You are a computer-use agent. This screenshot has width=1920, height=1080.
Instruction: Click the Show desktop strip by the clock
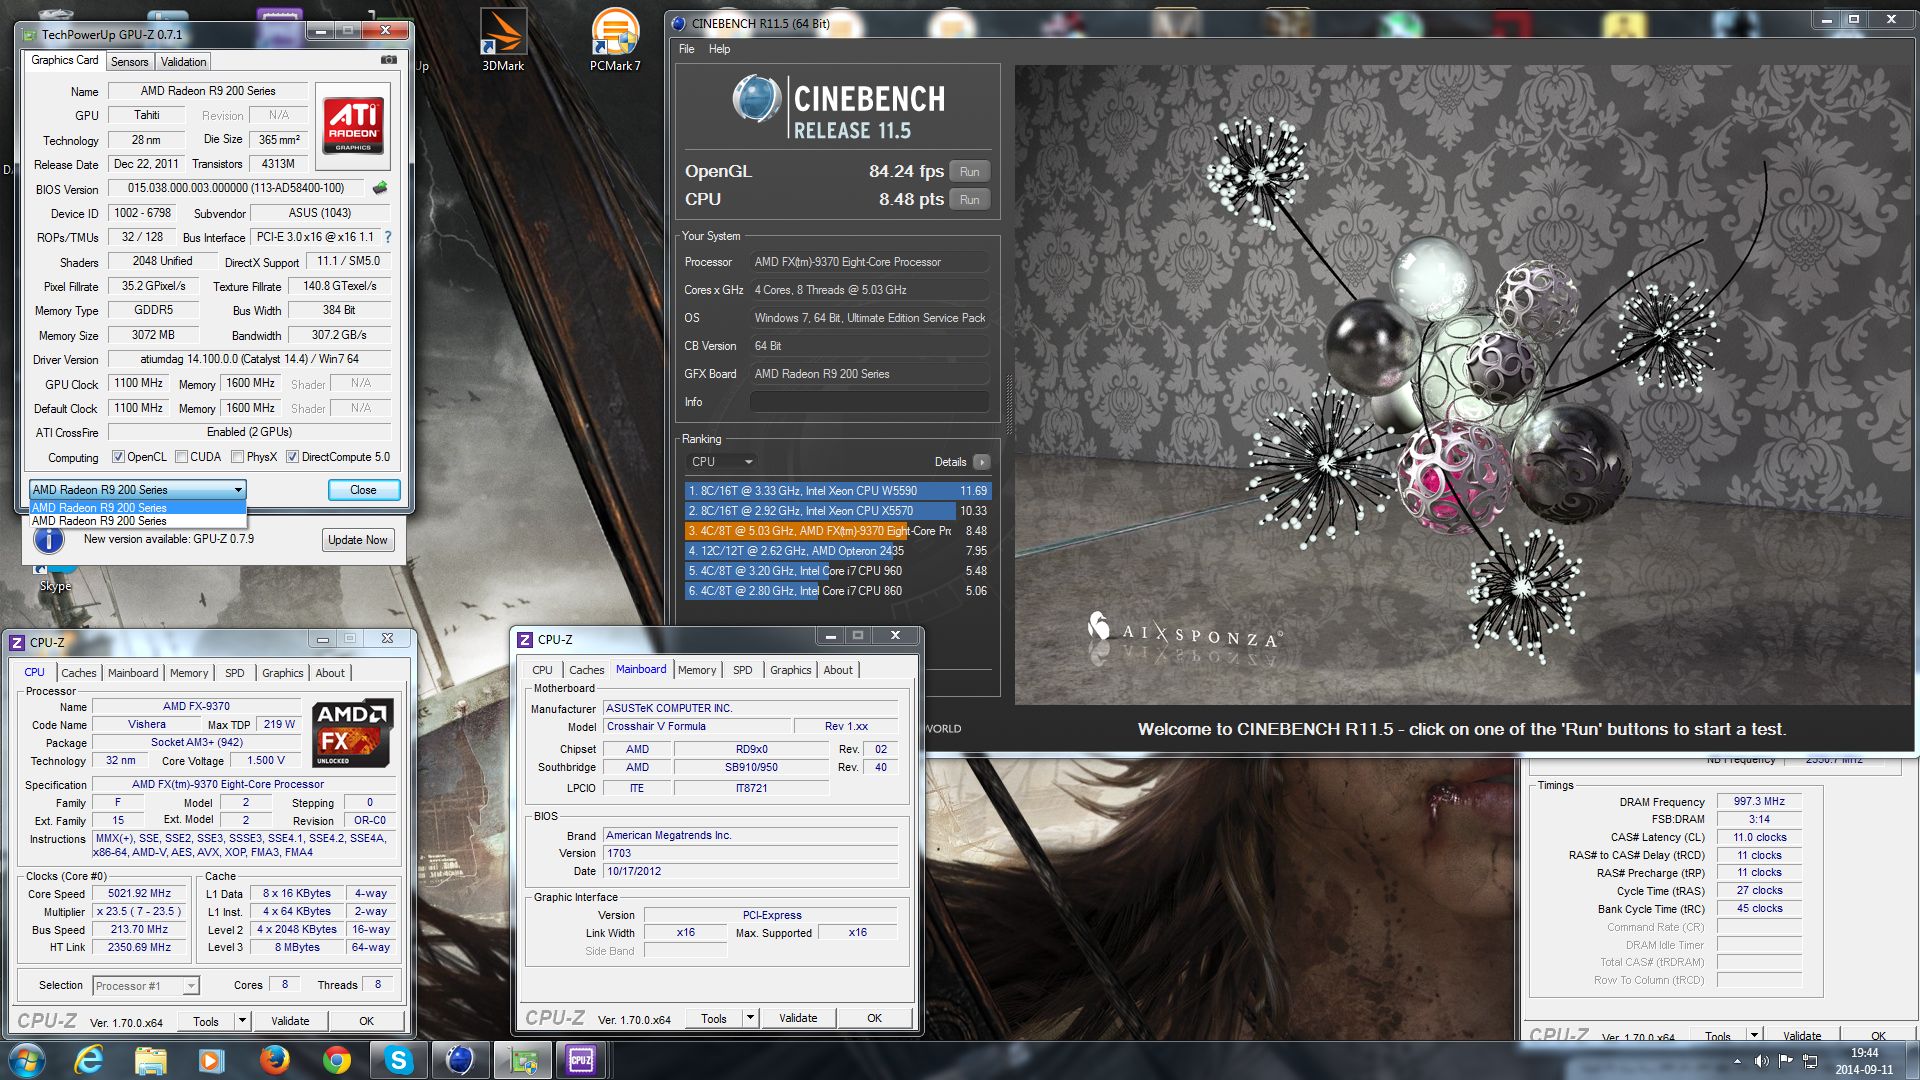(x=1912, y=1061)
